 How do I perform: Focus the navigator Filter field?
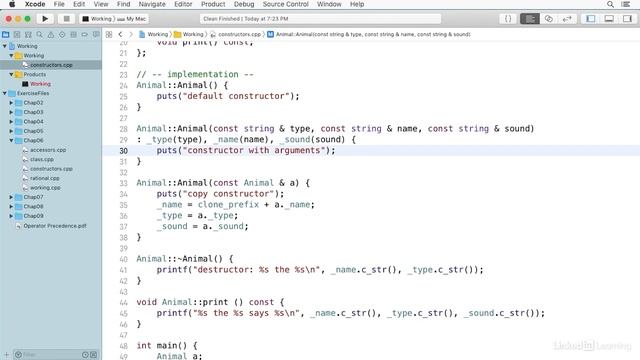pyautogui.click(x=50, y=355)
